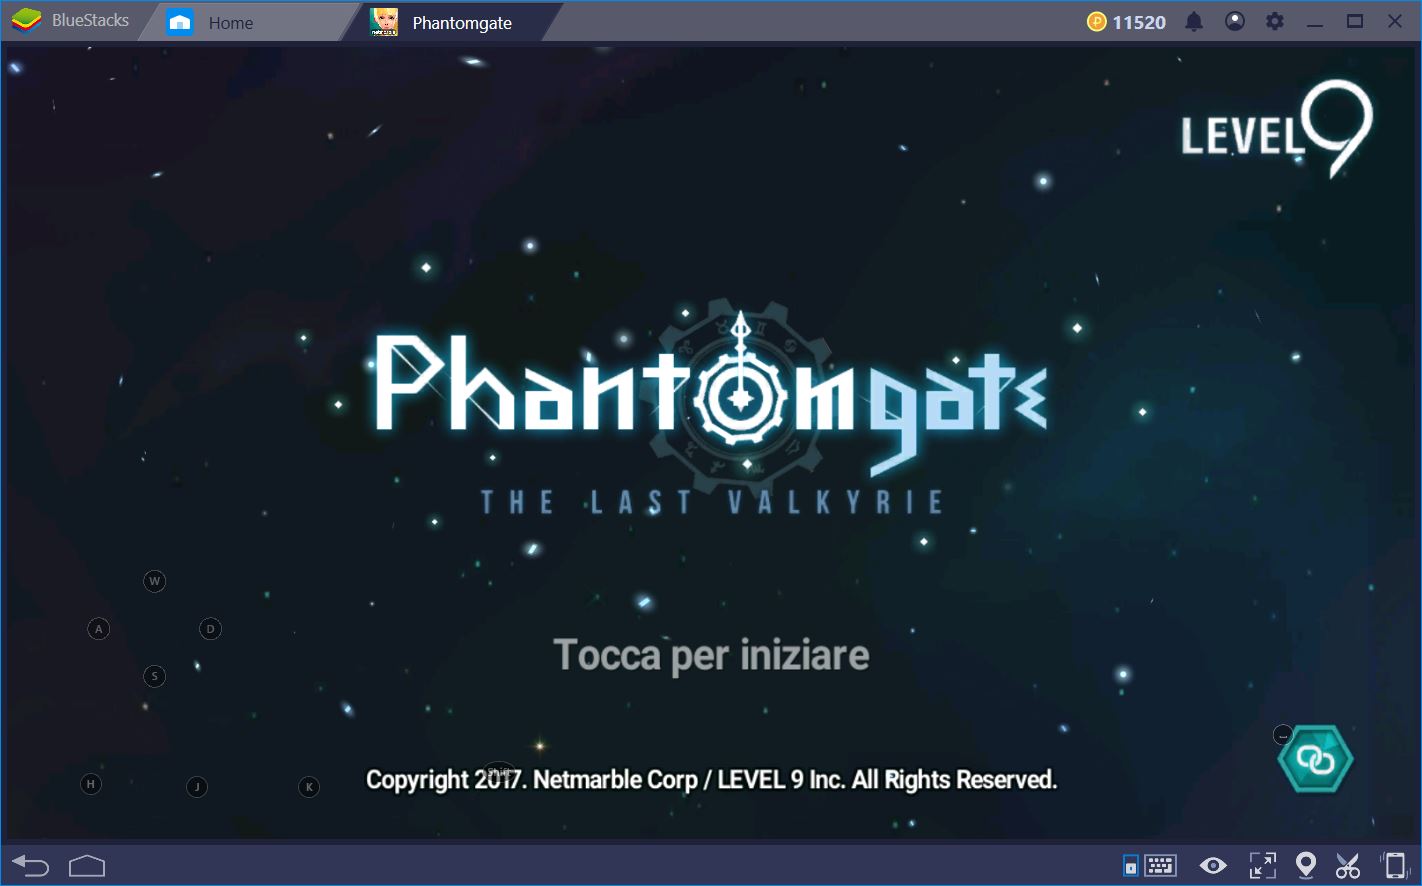Close the BlueStacks window
This screenshot has height=886, width=1422.
[x=1395, y=21]
